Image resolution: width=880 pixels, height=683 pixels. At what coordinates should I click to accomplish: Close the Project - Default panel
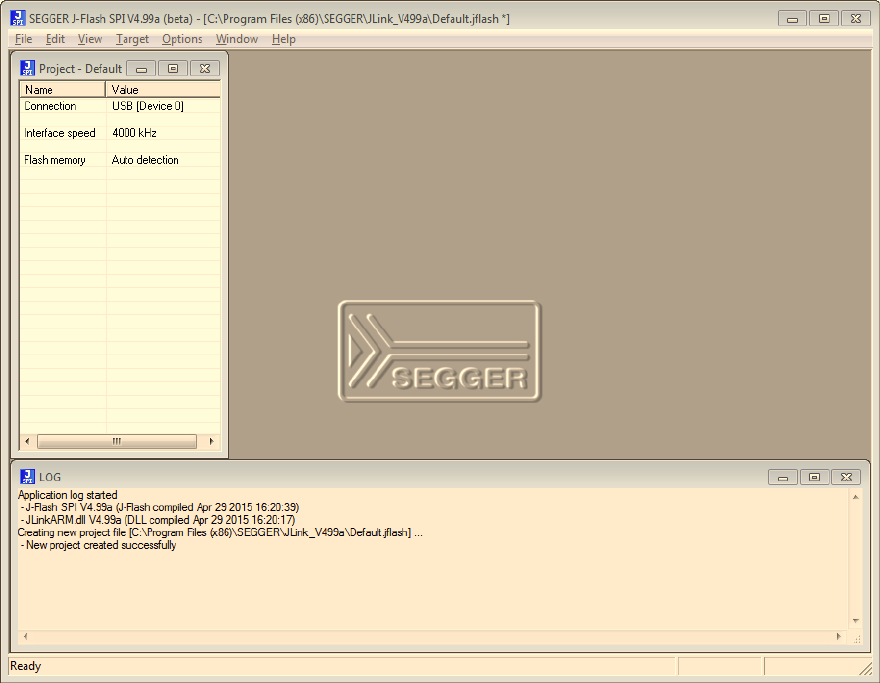pyautogui.click(x=205, y=68)
